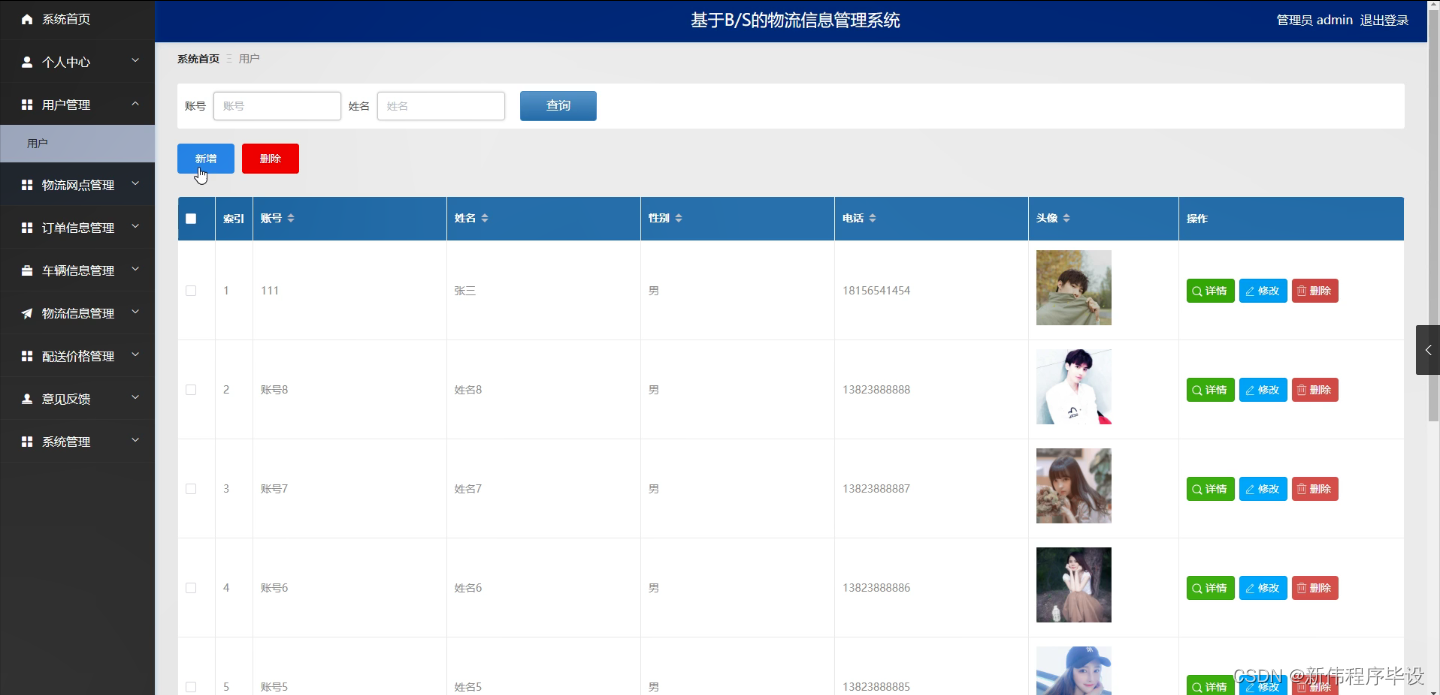The width and height of the screenshot is (1440, 695).
Task: Click 删除 for user 张三
Action: (x=1315, y=291)
